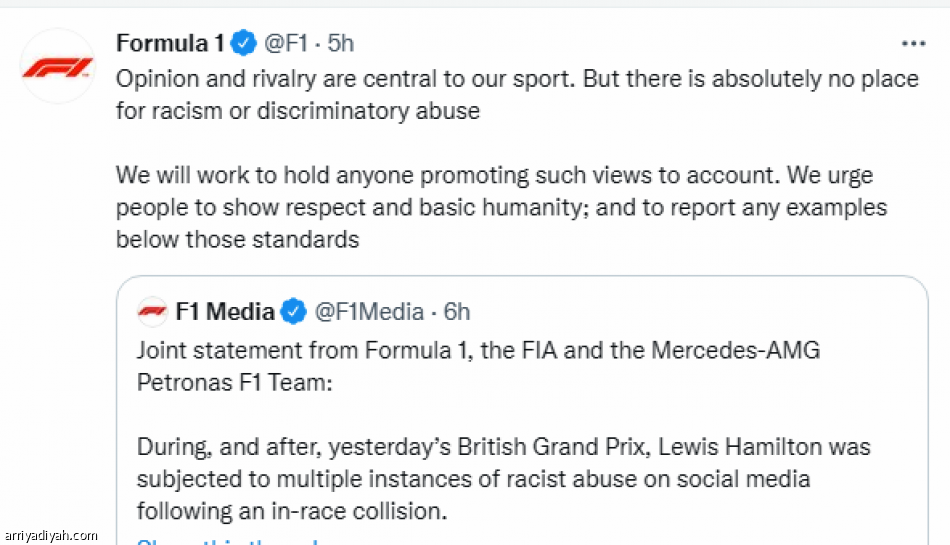The image size is (950, 545).
Task: Click the @F1 handle
Action: click(x=286, y=44)
